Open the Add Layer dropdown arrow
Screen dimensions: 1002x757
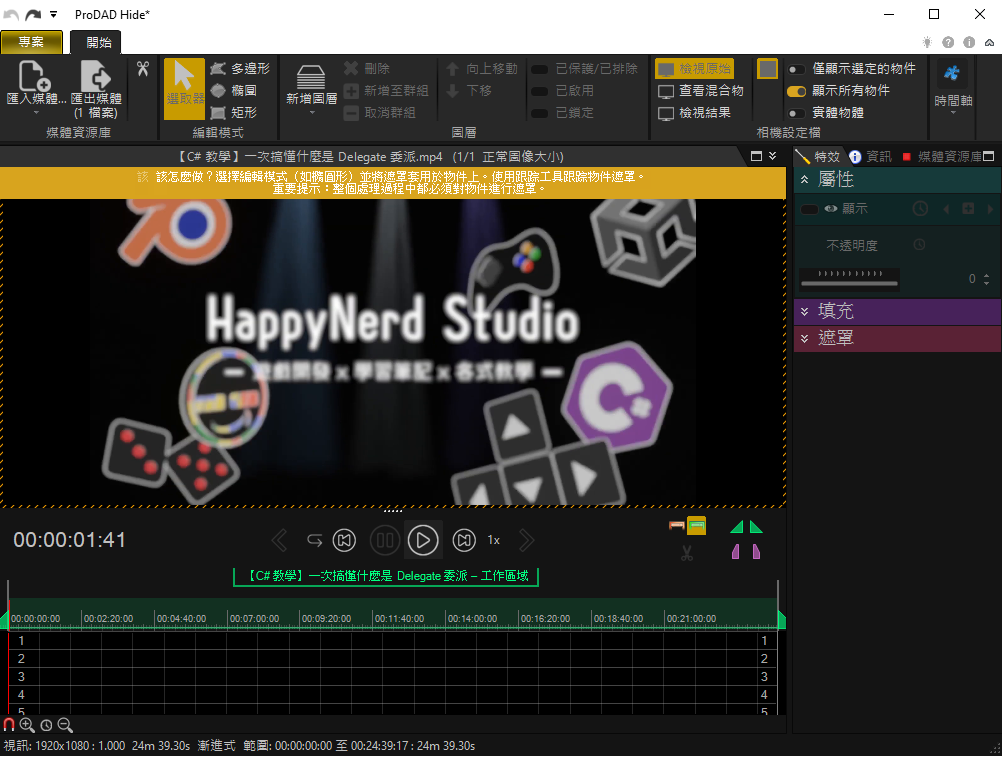click(x=312, y=113)
